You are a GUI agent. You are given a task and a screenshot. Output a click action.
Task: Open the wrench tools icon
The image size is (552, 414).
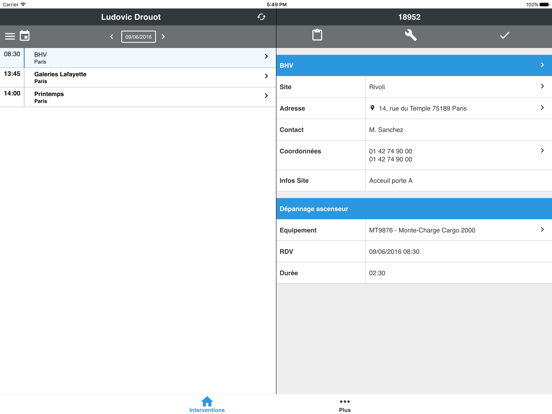[x=410, y=35]
